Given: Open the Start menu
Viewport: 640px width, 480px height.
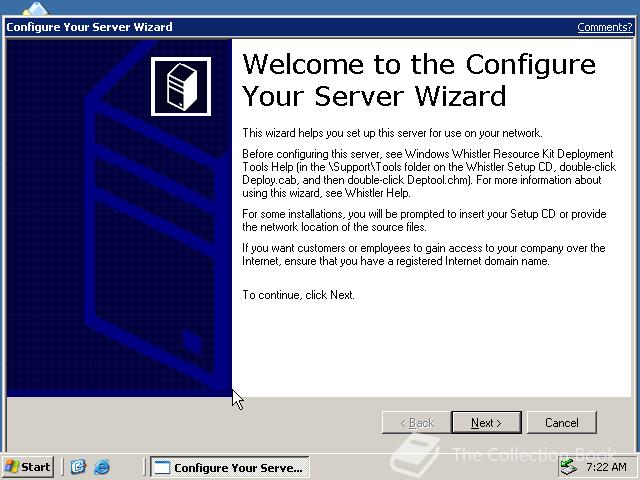Looking at the screenshot, I should (x=27, y=467).
